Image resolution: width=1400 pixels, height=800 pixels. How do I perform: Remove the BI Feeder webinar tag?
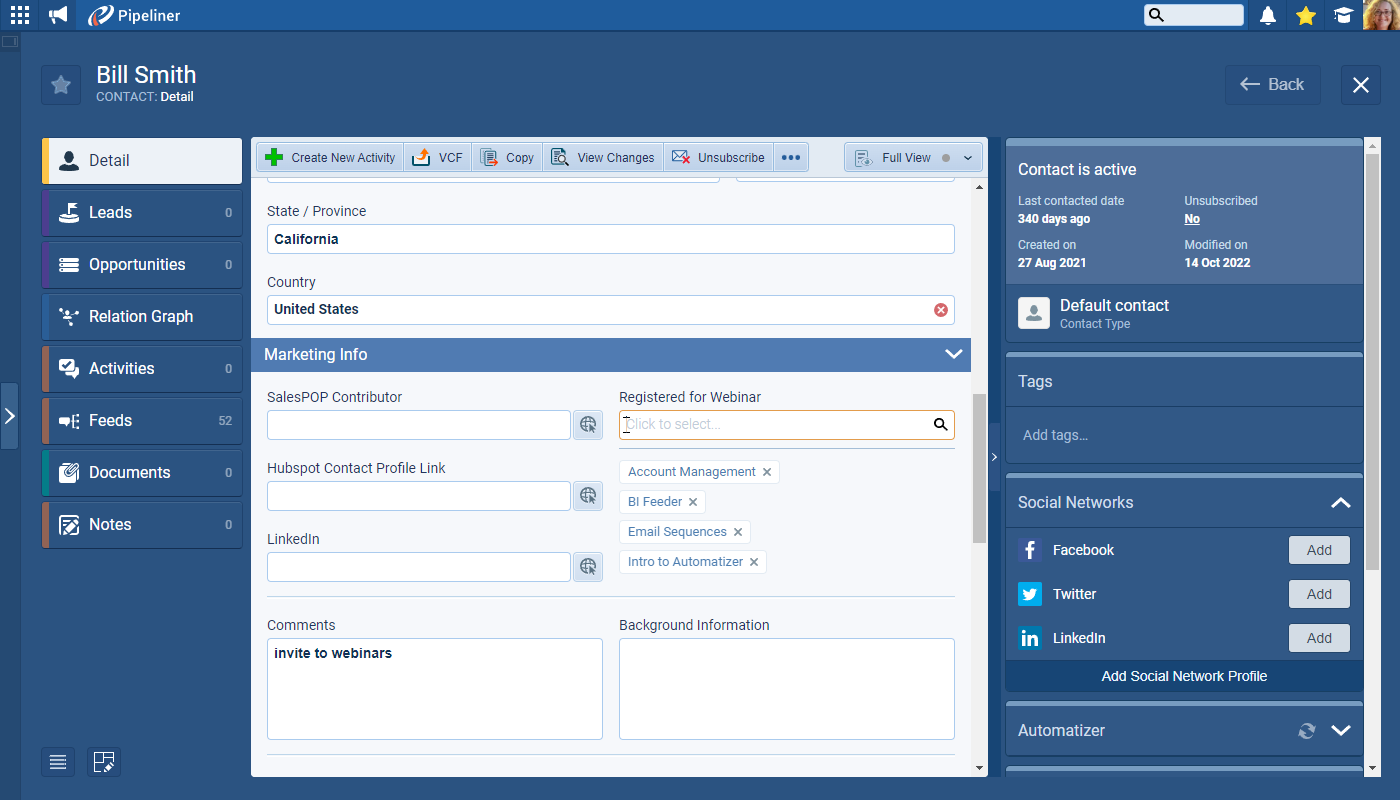[x=693, y=502]
